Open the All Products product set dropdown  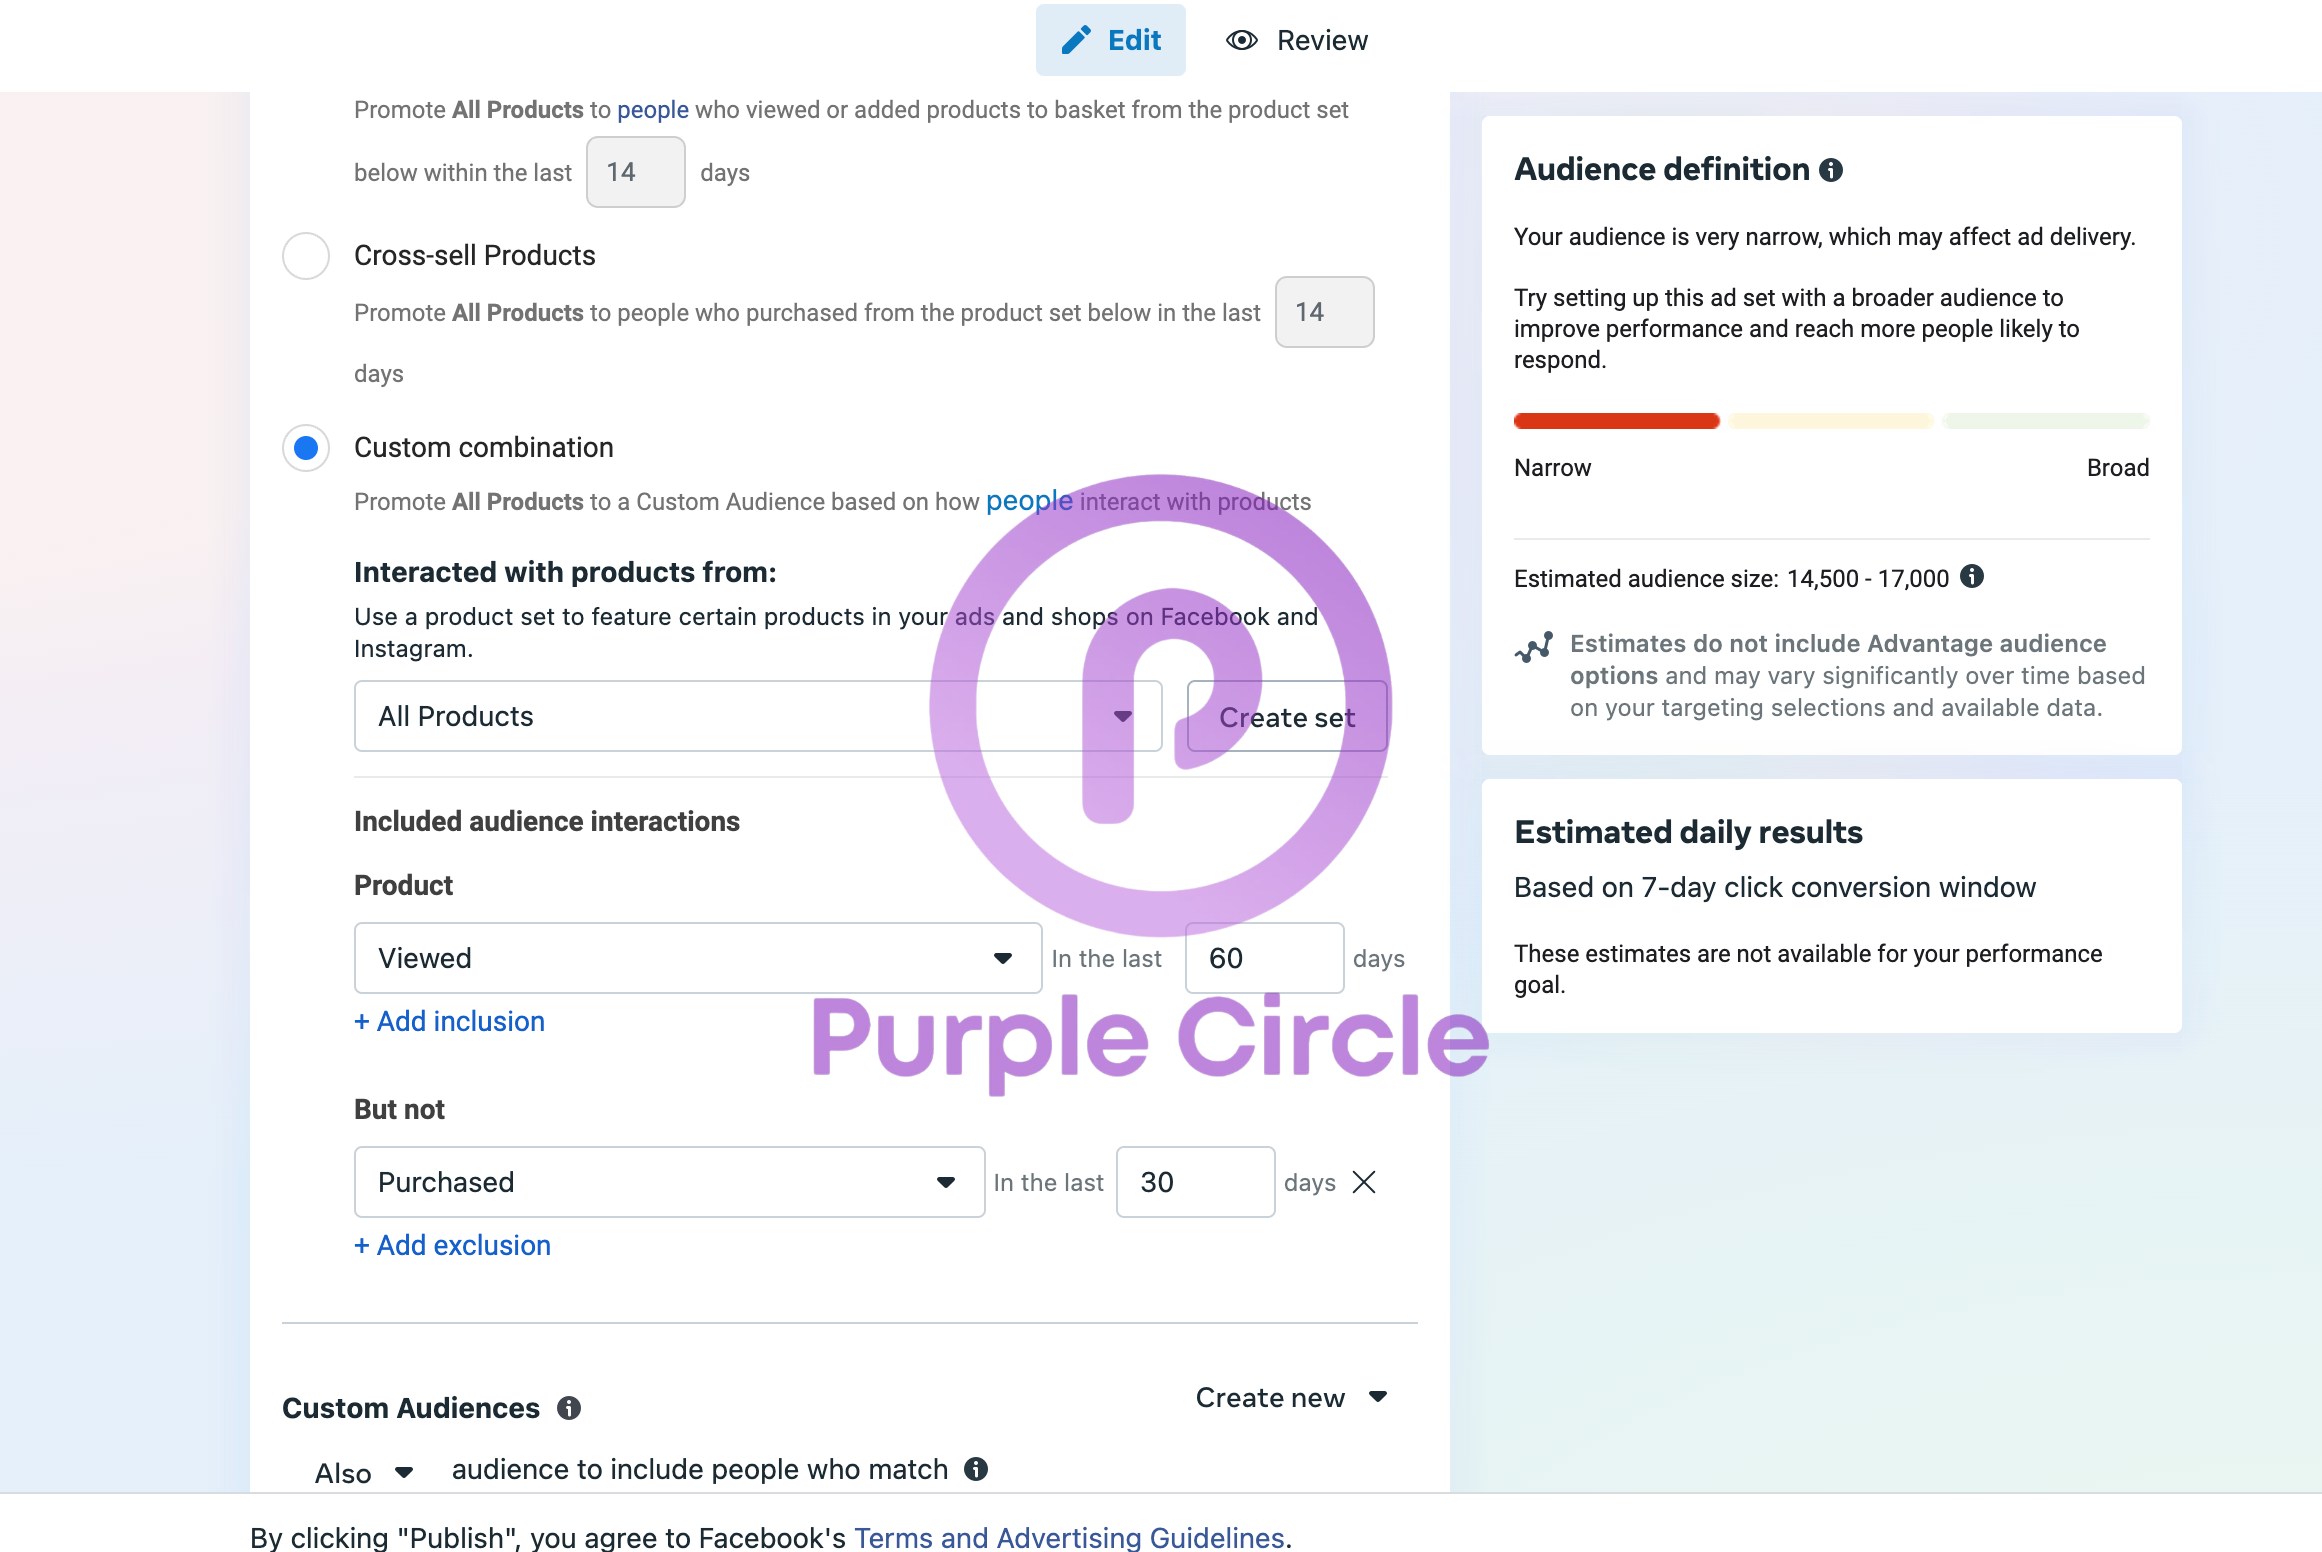[x=757, y=716]
